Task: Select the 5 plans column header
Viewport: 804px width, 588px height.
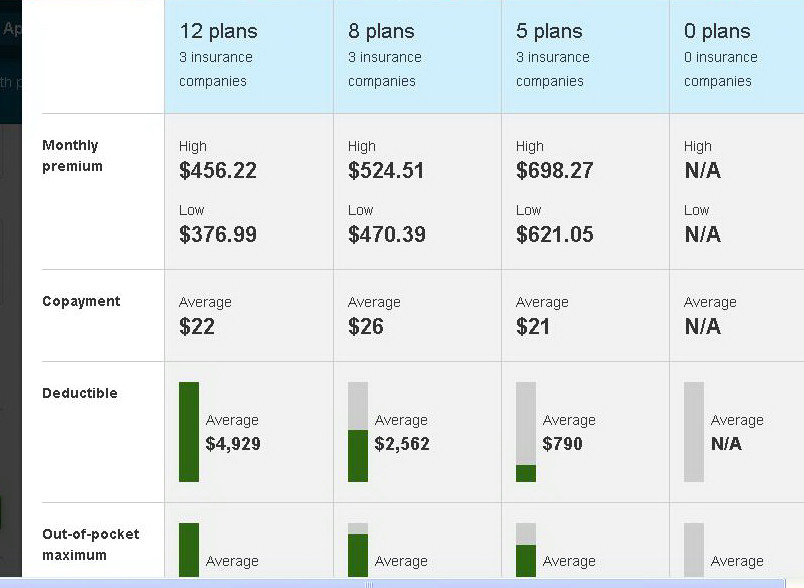Action: (x=586, y=56)
